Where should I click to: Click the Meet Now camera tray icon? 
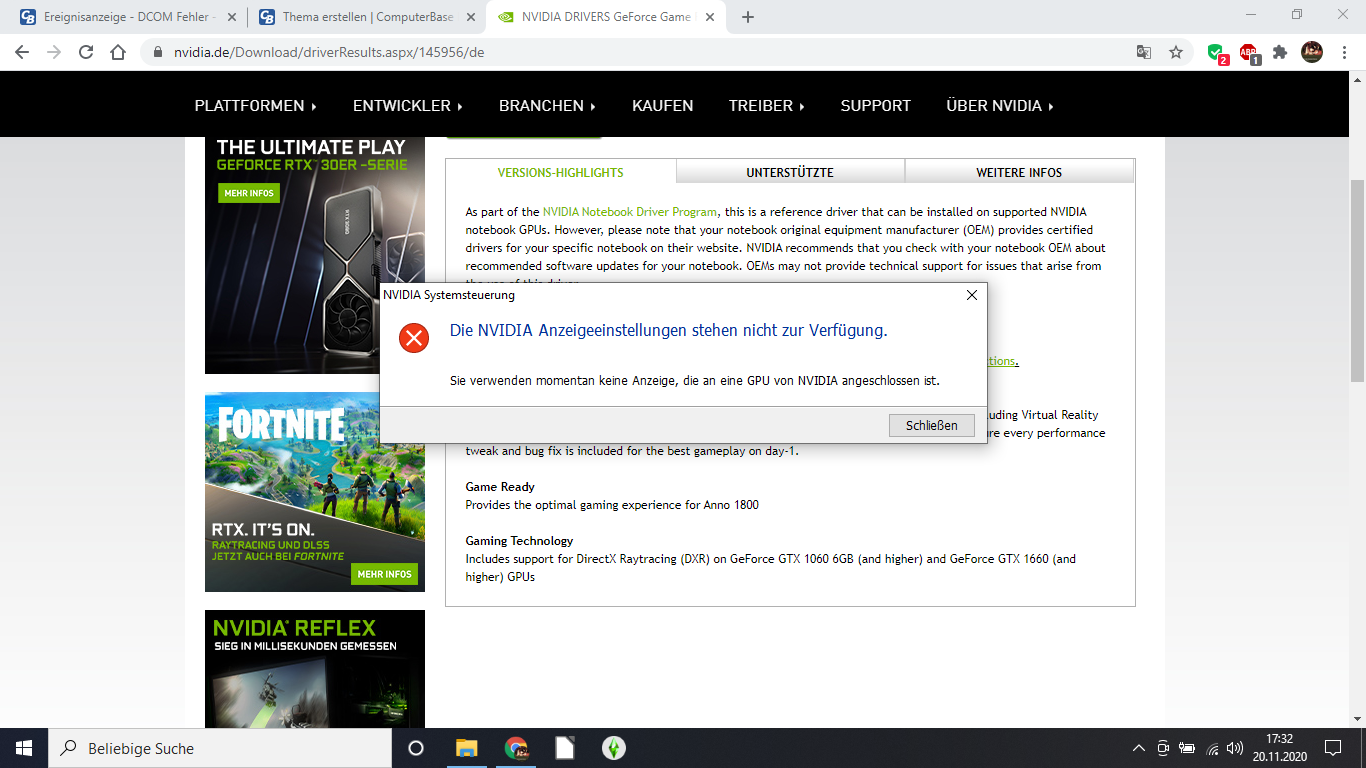point(1163,748)
